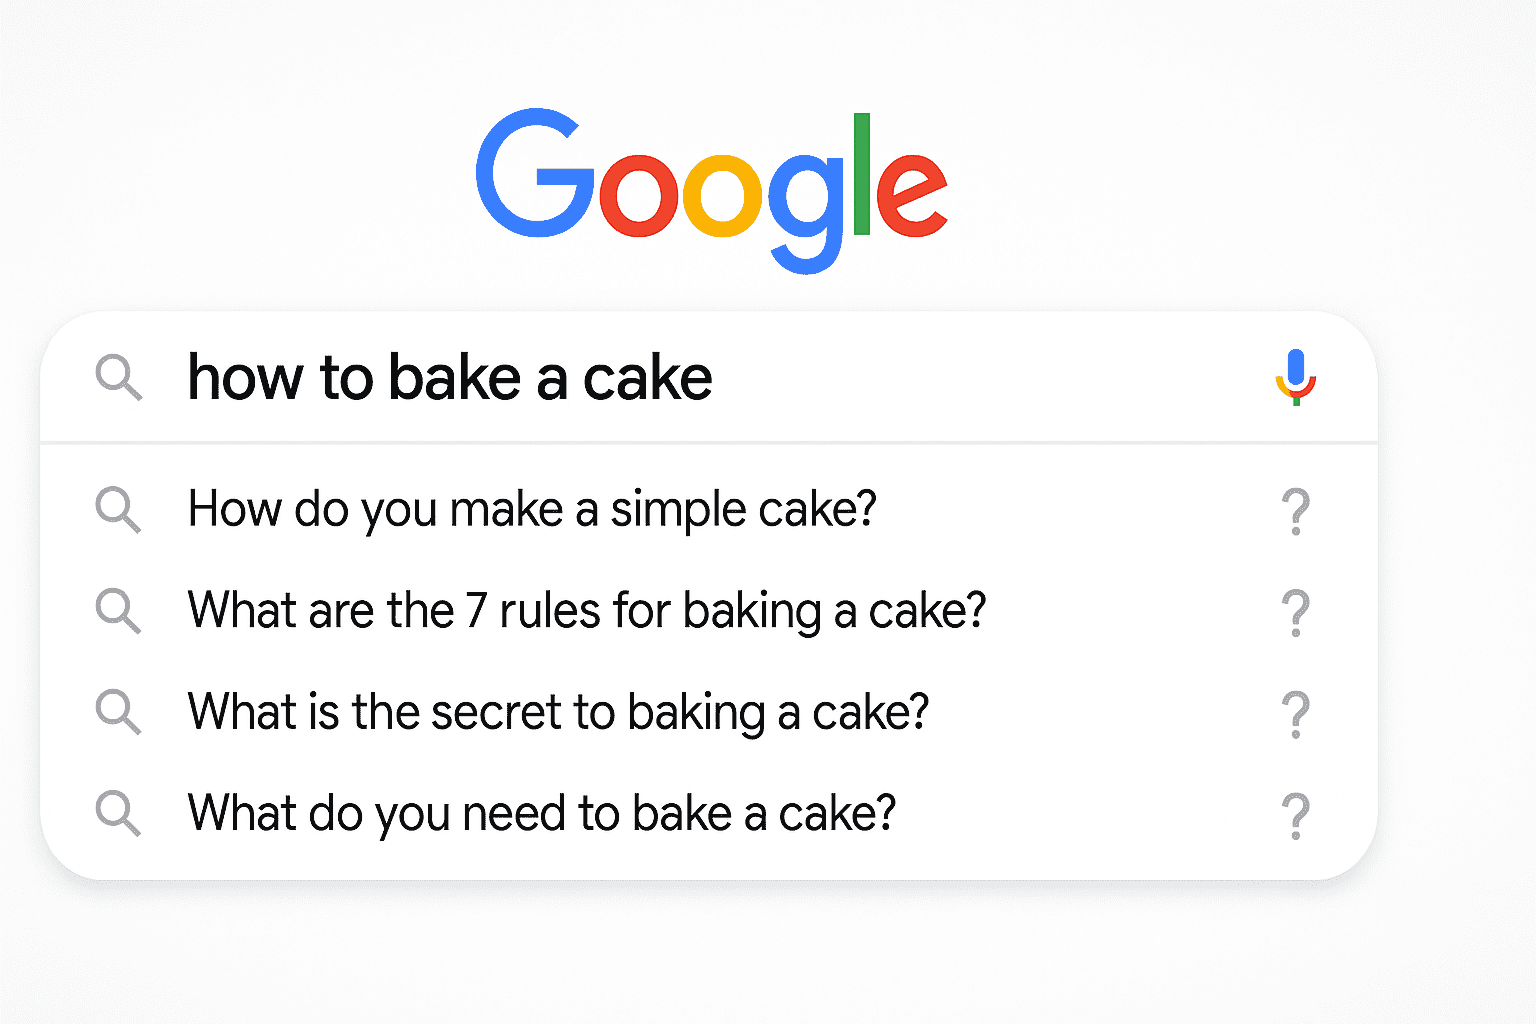Click the 'how to bake a cake' query text
1536x1024 pixels.
[x=450, y=378]
